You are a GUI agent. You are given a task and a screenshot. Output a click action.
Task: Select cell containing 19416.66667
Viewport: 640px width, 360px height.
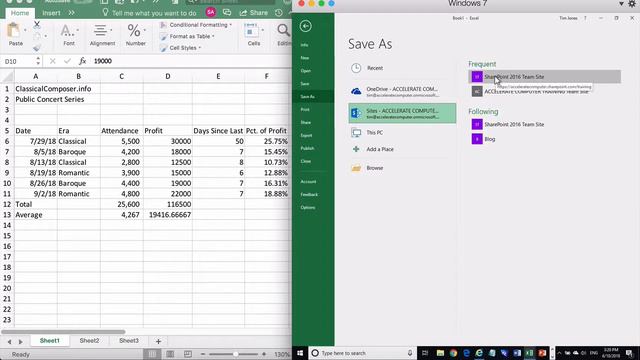pos(168,215)
